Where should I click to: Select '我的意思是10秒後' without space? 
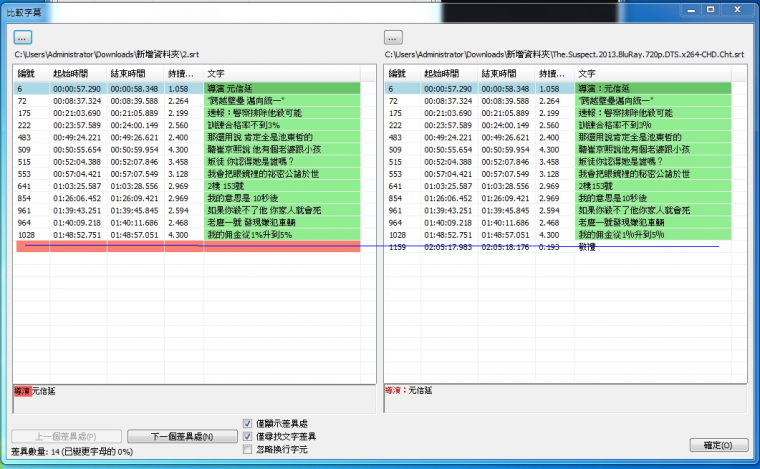pyautogui.click(x=558, y=198)
